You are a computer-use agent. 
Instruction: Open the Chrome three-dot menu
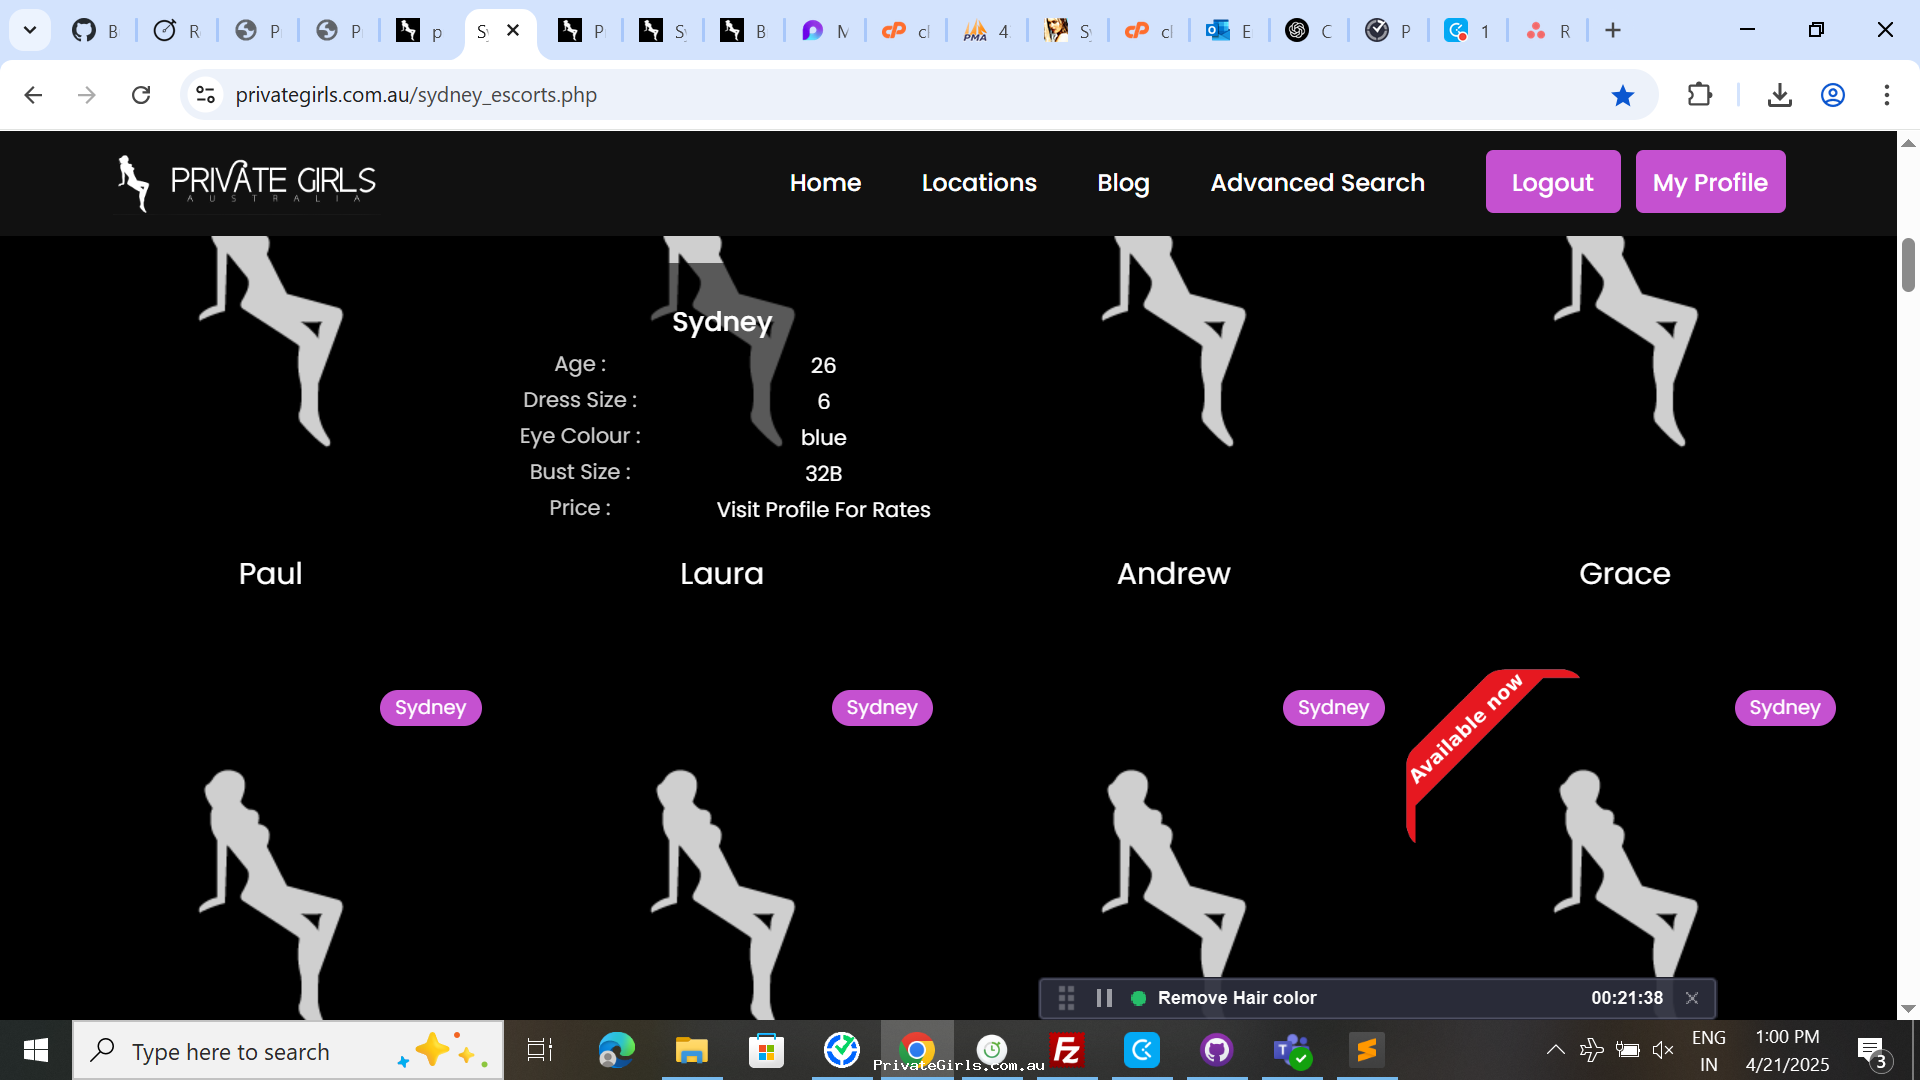coord(1886,95)
